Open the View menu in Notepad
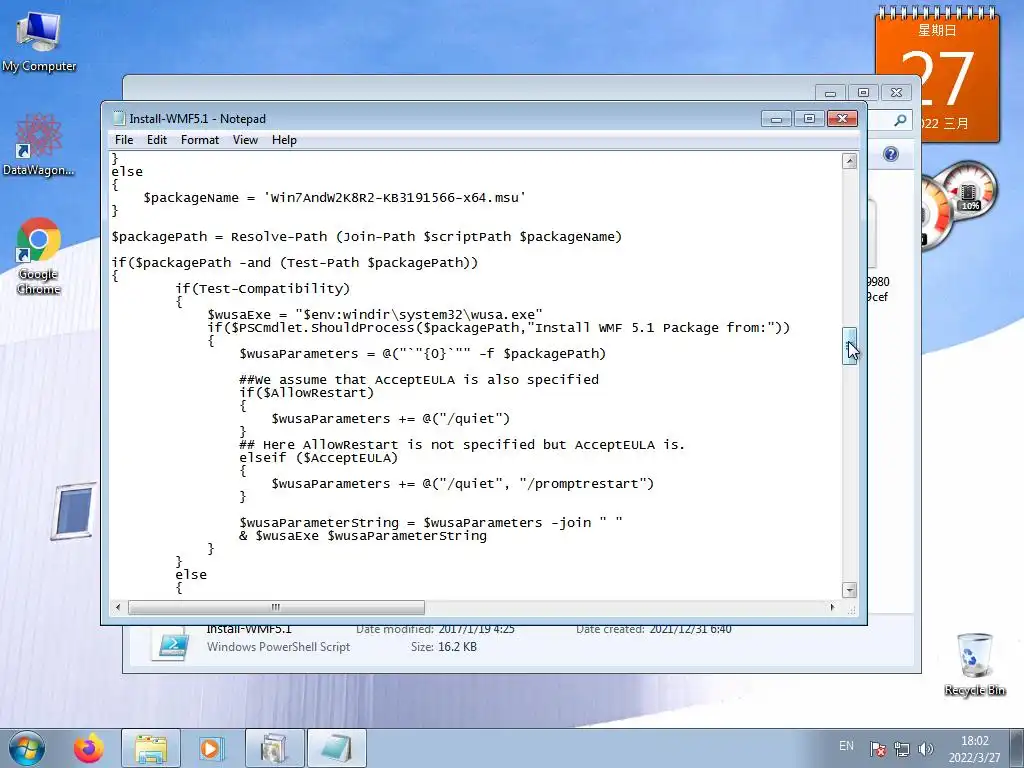The width and height of the screenshot is (1024, 768). [246, 140]
